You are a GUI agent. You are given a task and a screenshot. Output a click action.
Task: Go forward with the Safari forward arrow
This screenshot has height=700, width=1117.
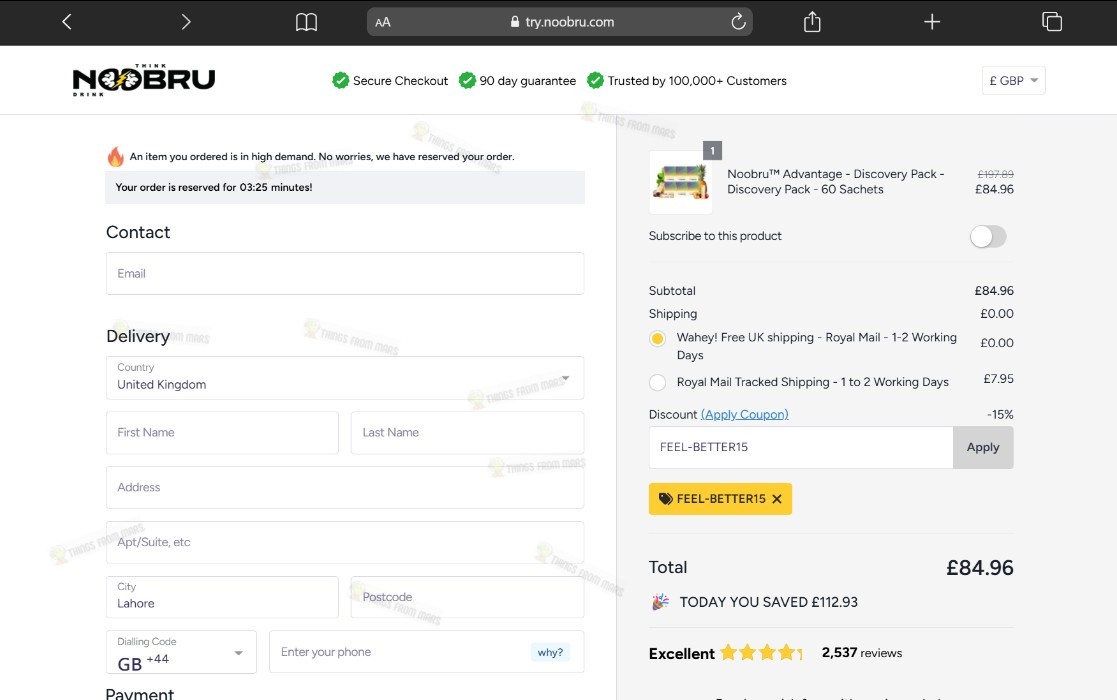pyautogui.click(x=186, y=22)
